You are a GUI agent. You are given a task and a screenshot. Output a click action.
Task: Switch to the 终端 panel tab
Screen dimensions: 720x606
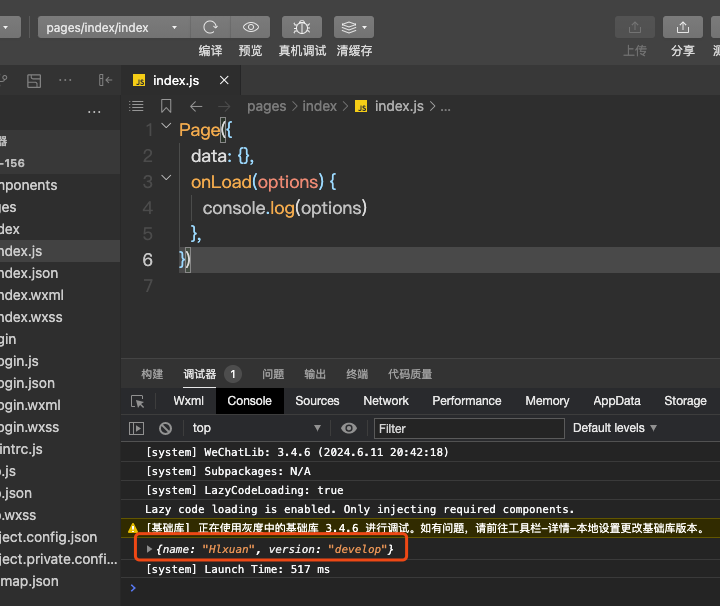coord(357,374)
